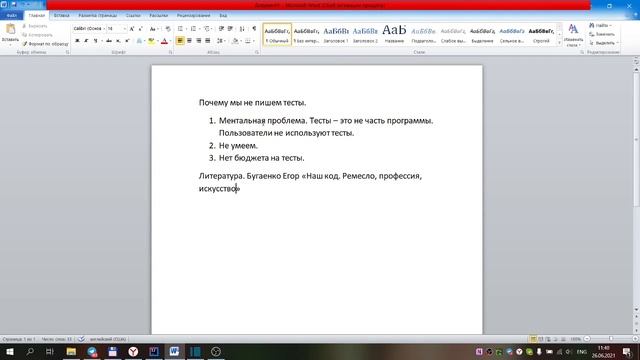Click on text 'Не умеем.'
640x360 pixels.
(238, 145)
